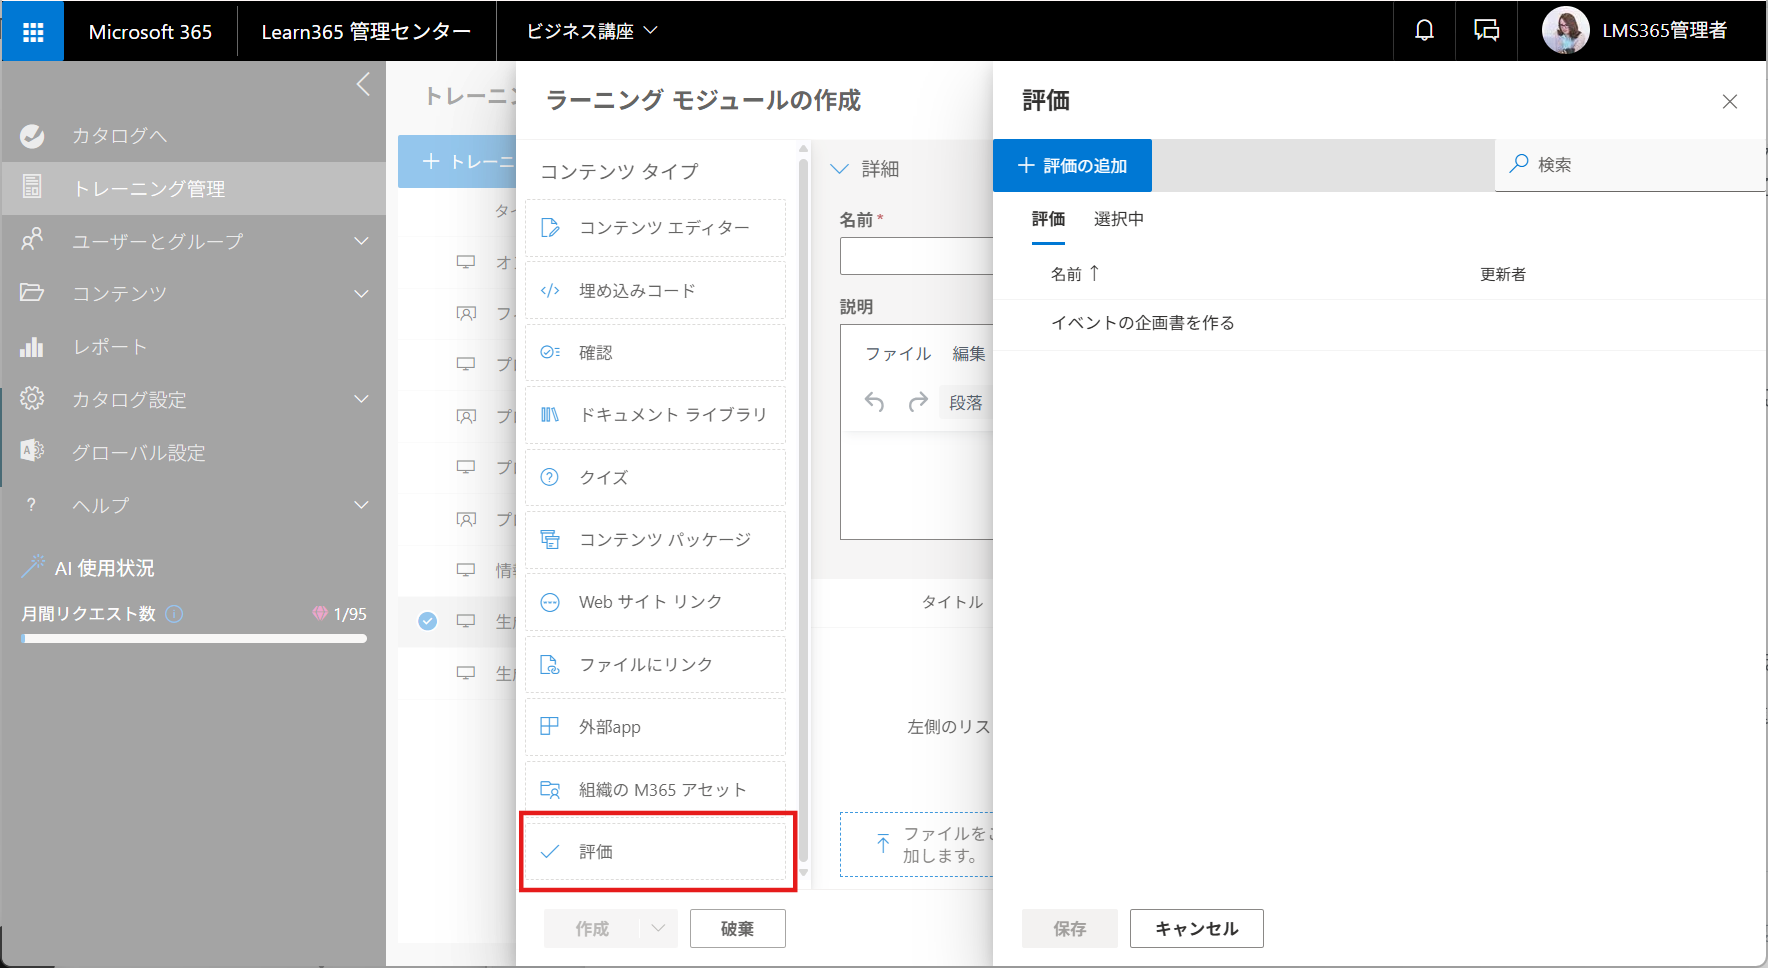Click the 保存 button
This screenshot has width=1768, height=968.
(1070, 929)
